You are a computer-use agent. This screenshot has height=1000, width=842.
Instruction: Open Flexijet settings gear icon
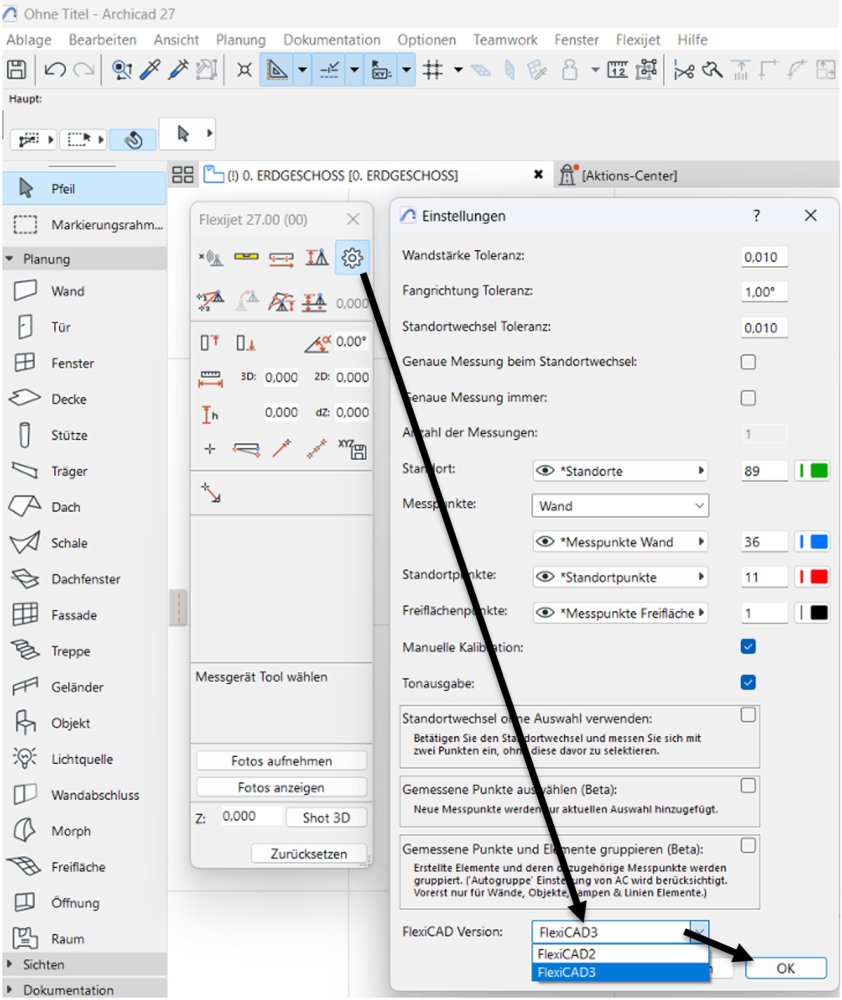[352, 258]
